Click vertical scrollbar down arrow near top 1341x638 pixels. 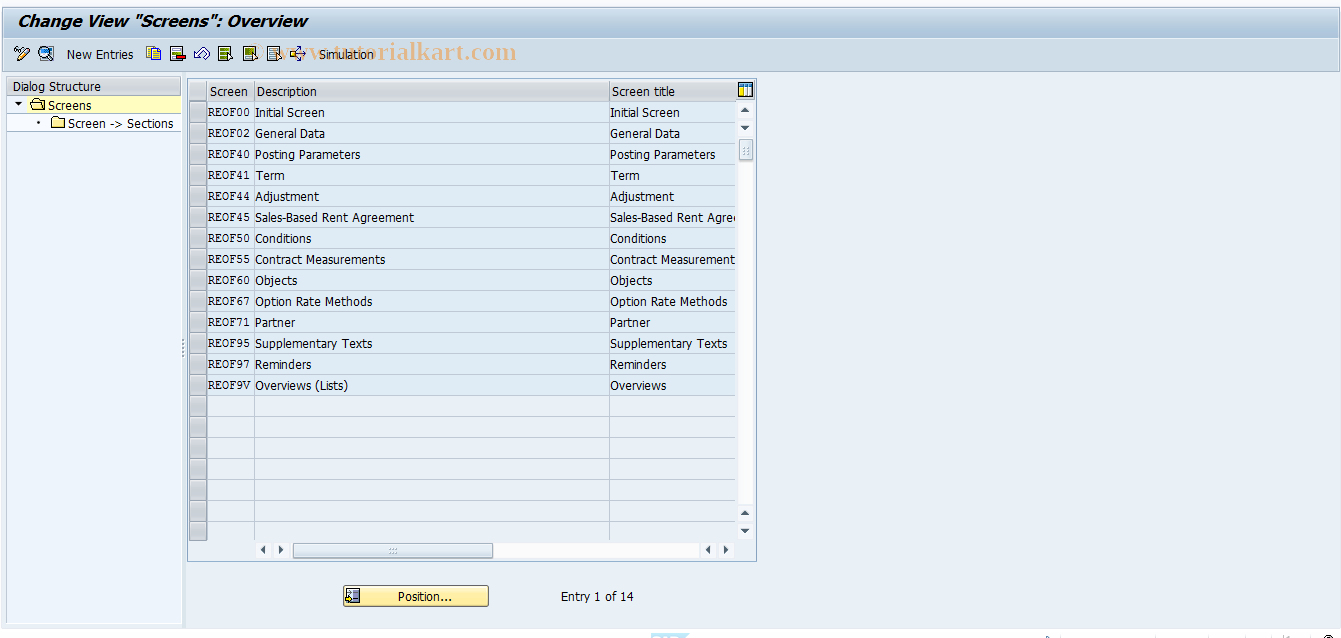click(745, 128)
